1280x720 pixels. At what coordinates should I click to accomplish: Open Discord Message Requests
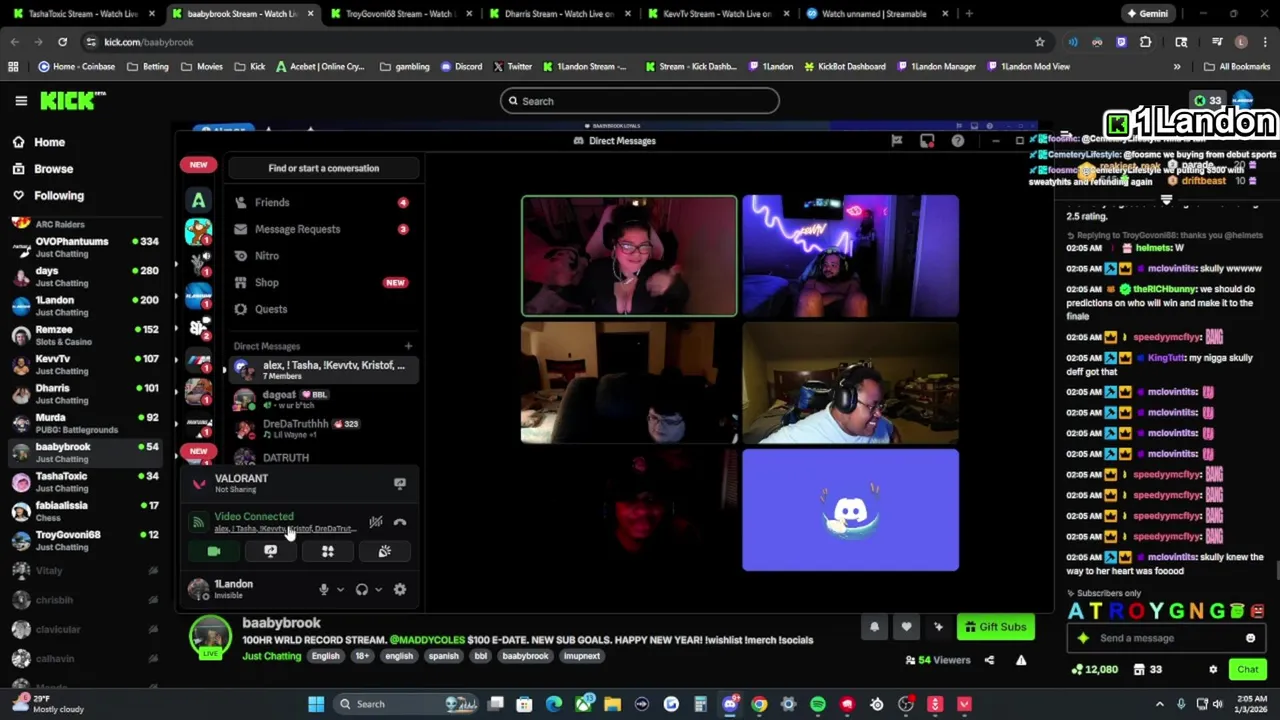tap(322, 229)
